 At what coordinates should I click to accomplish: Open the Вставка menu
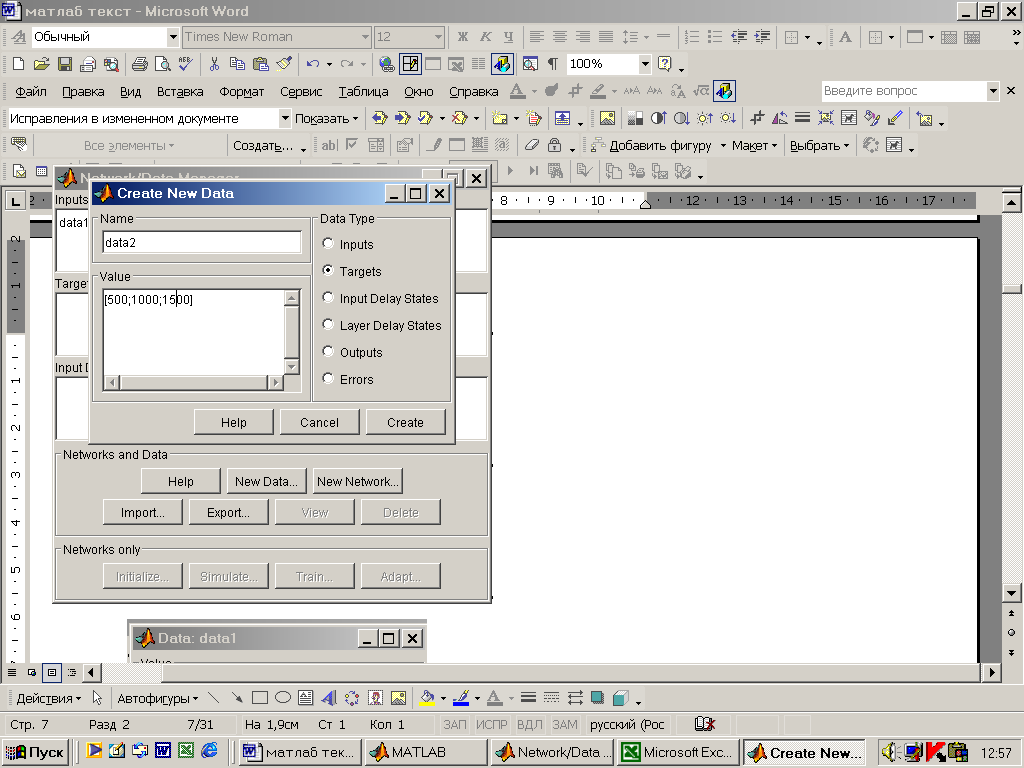point(180,91)
